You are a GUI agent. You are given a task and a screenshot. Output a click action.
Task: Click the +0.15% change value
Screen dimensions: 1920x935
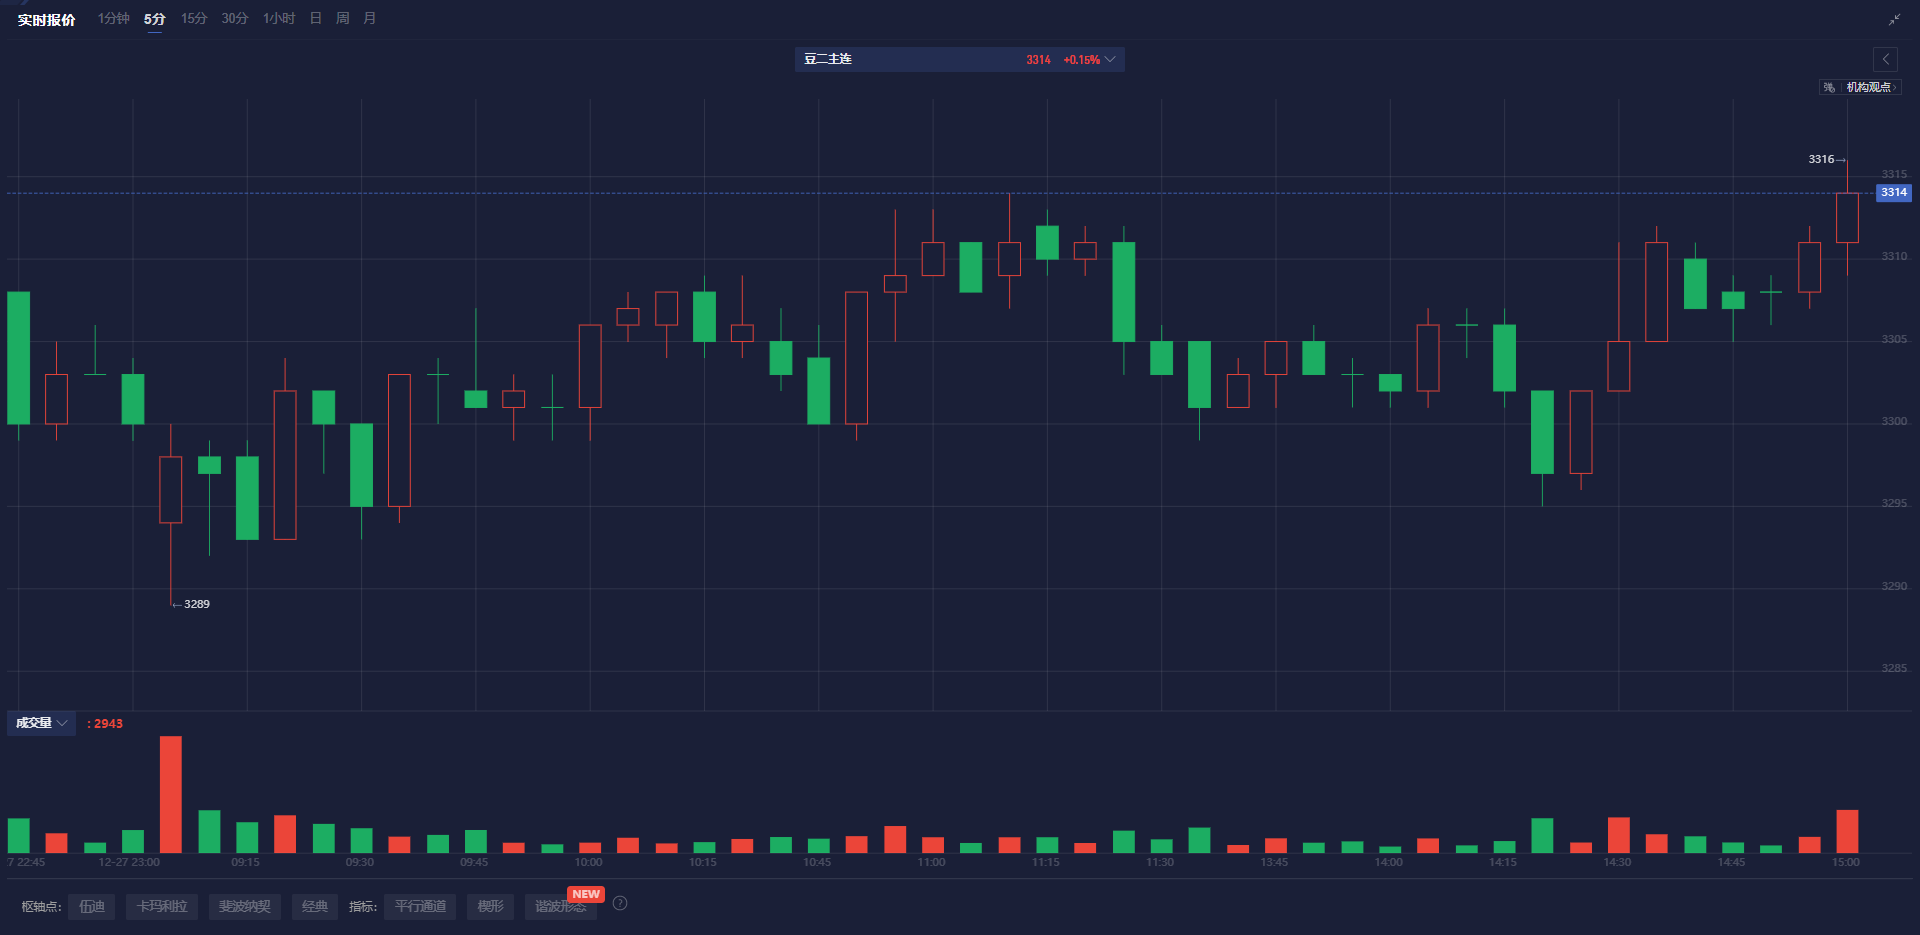1081,60
